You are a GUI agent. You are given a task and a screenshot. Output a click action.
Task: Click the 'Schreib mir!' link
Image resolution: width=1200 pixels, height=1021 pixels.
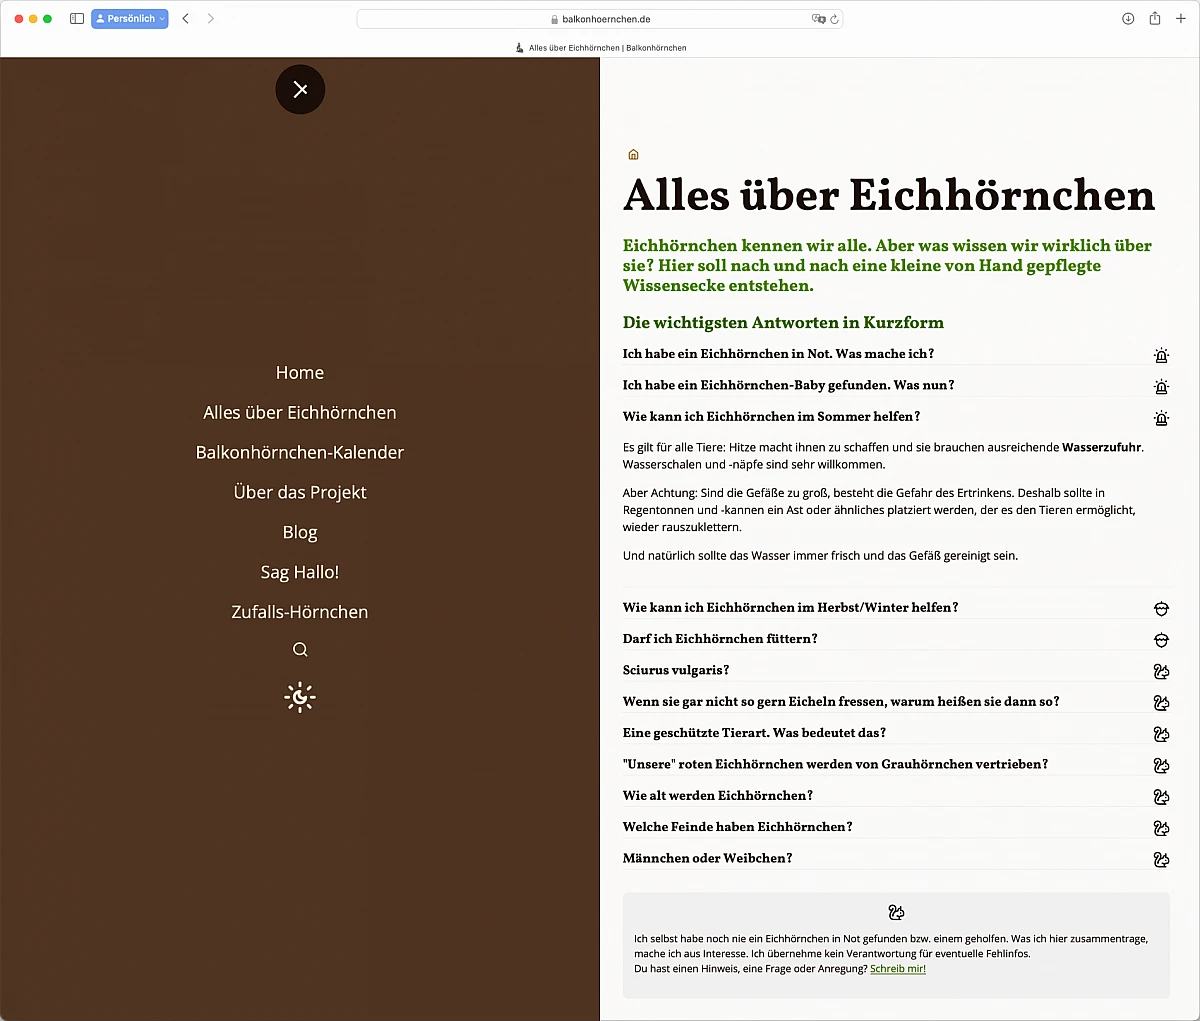(898, 969)
